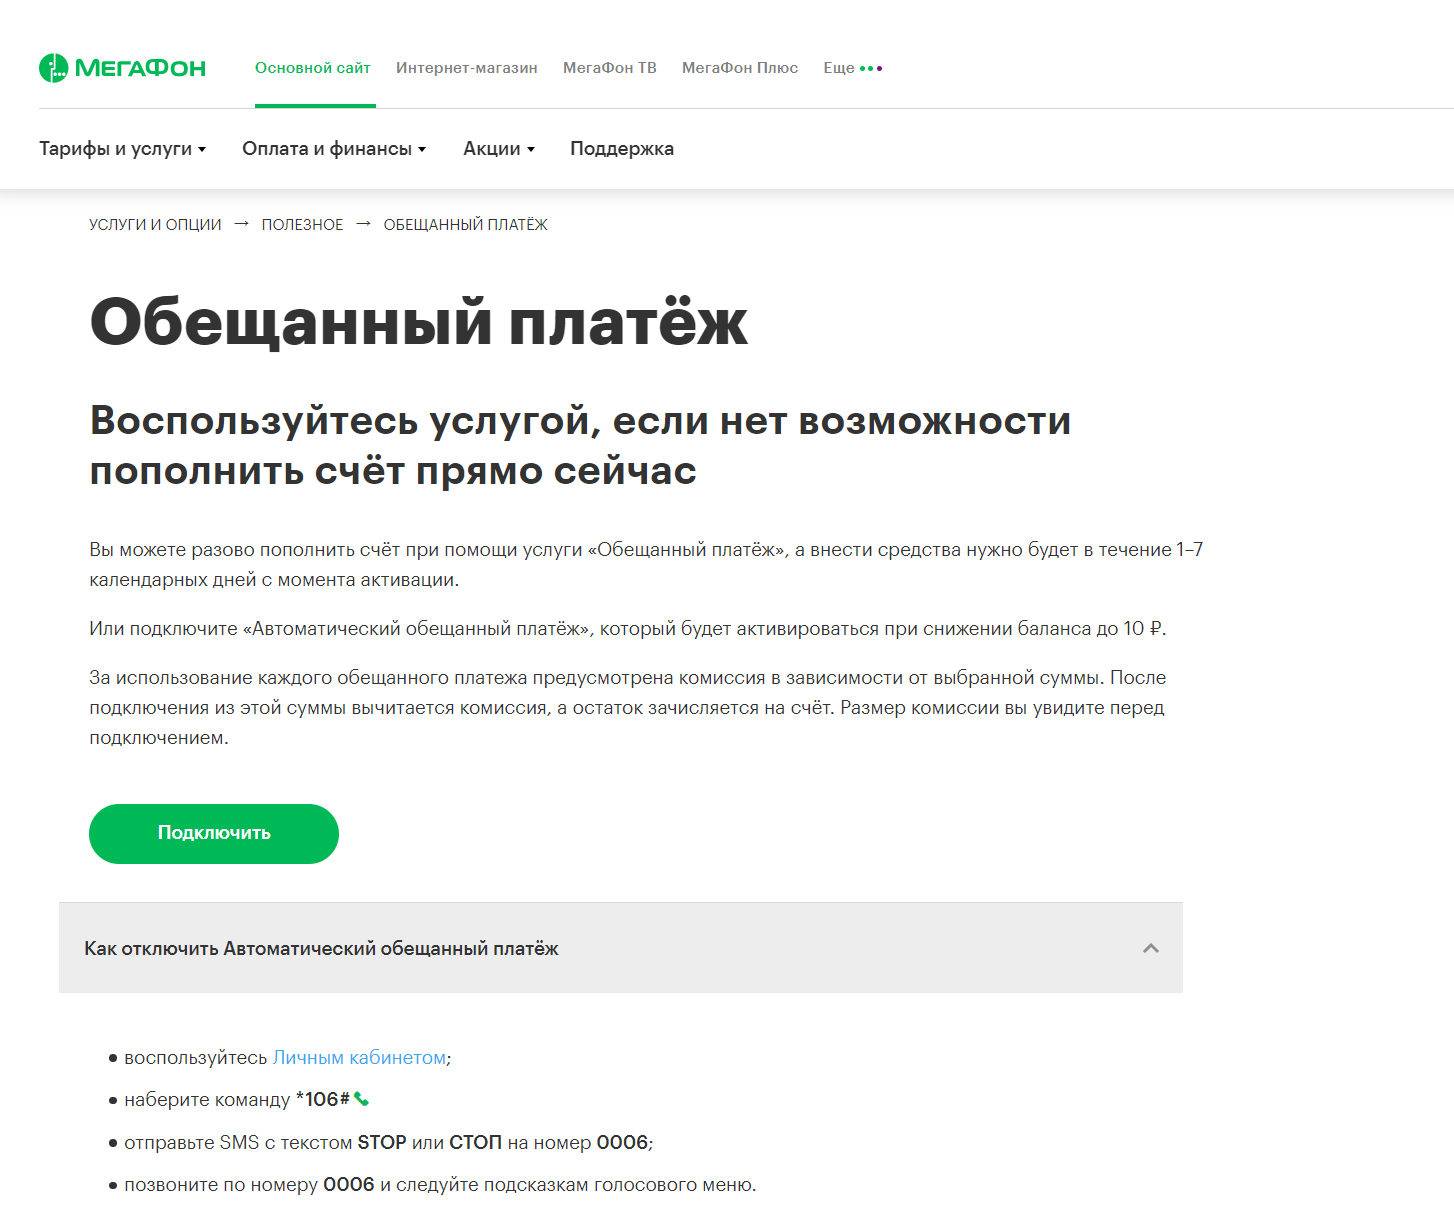Open Тарифы и услуги dropdown
Viewport: 1454px width, 1217px height.
[122, 148]
